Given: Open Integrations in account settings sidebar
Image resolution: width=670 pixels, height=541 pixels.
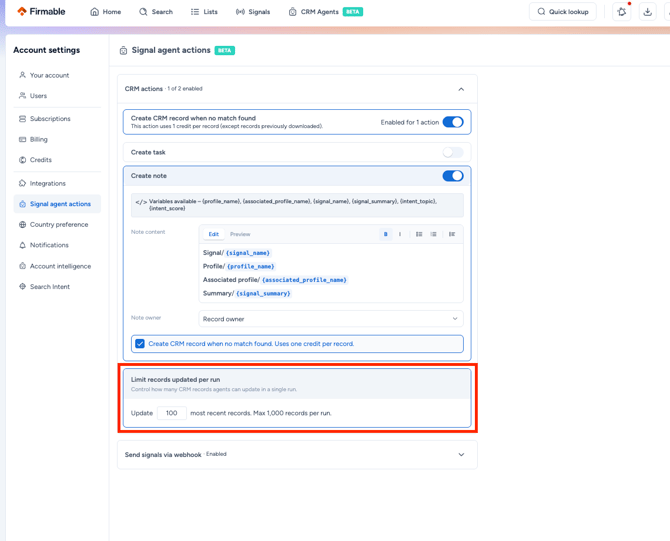Looking at the screenshot, I should pos(47,183).
